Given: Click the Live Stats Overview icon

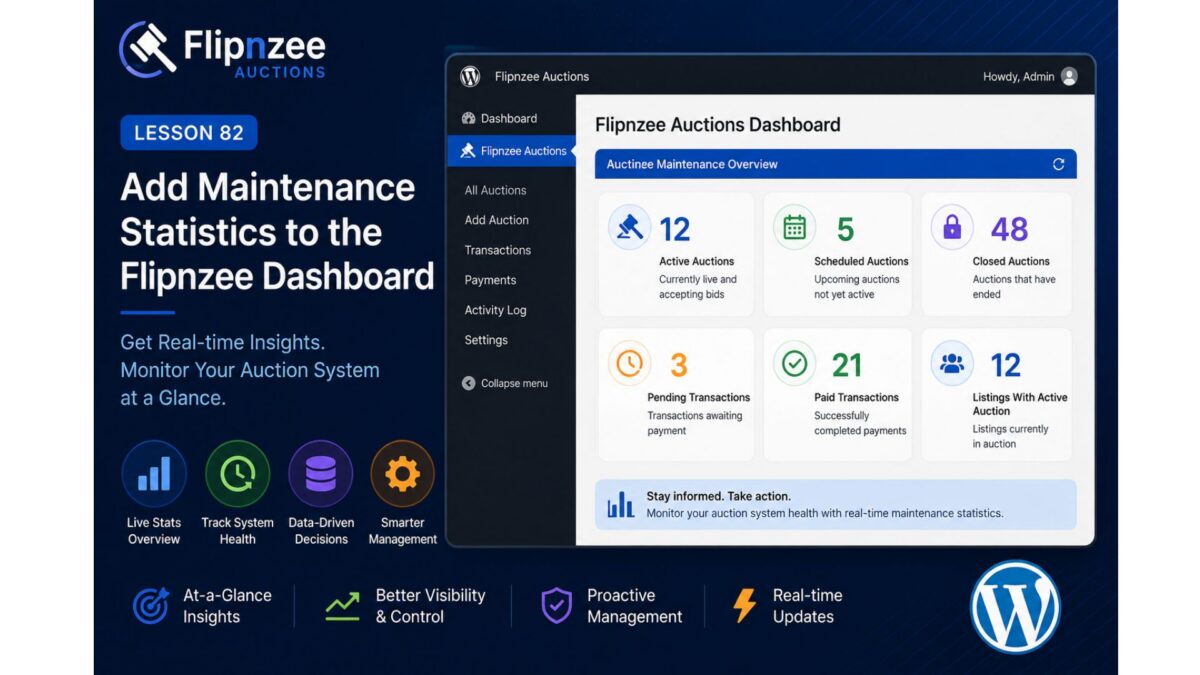Looking at the screenshot, I should (154, 473).
